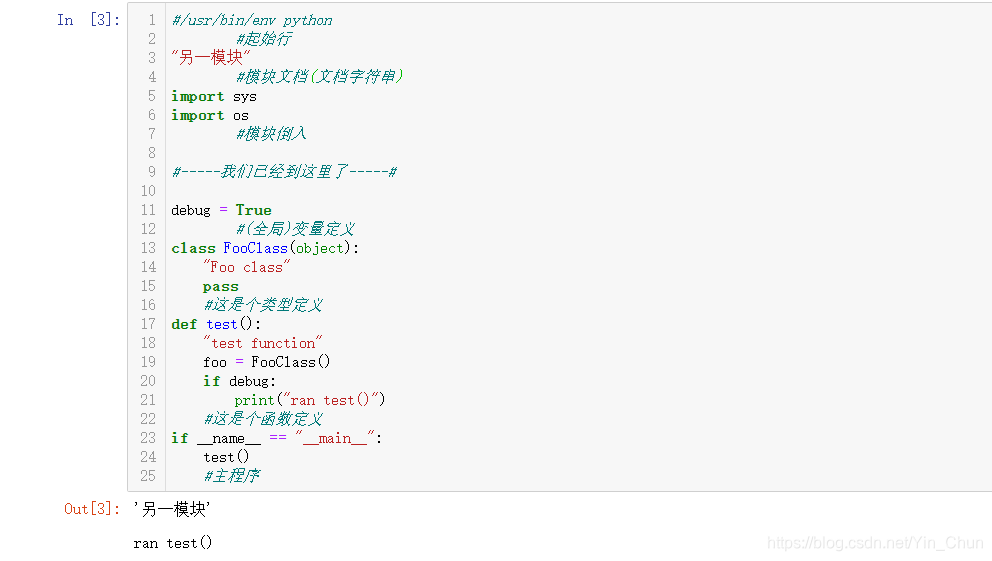Click the print("ran test()") statement
This screenshot has height=561, width=992.
click(x=310, y=400)
